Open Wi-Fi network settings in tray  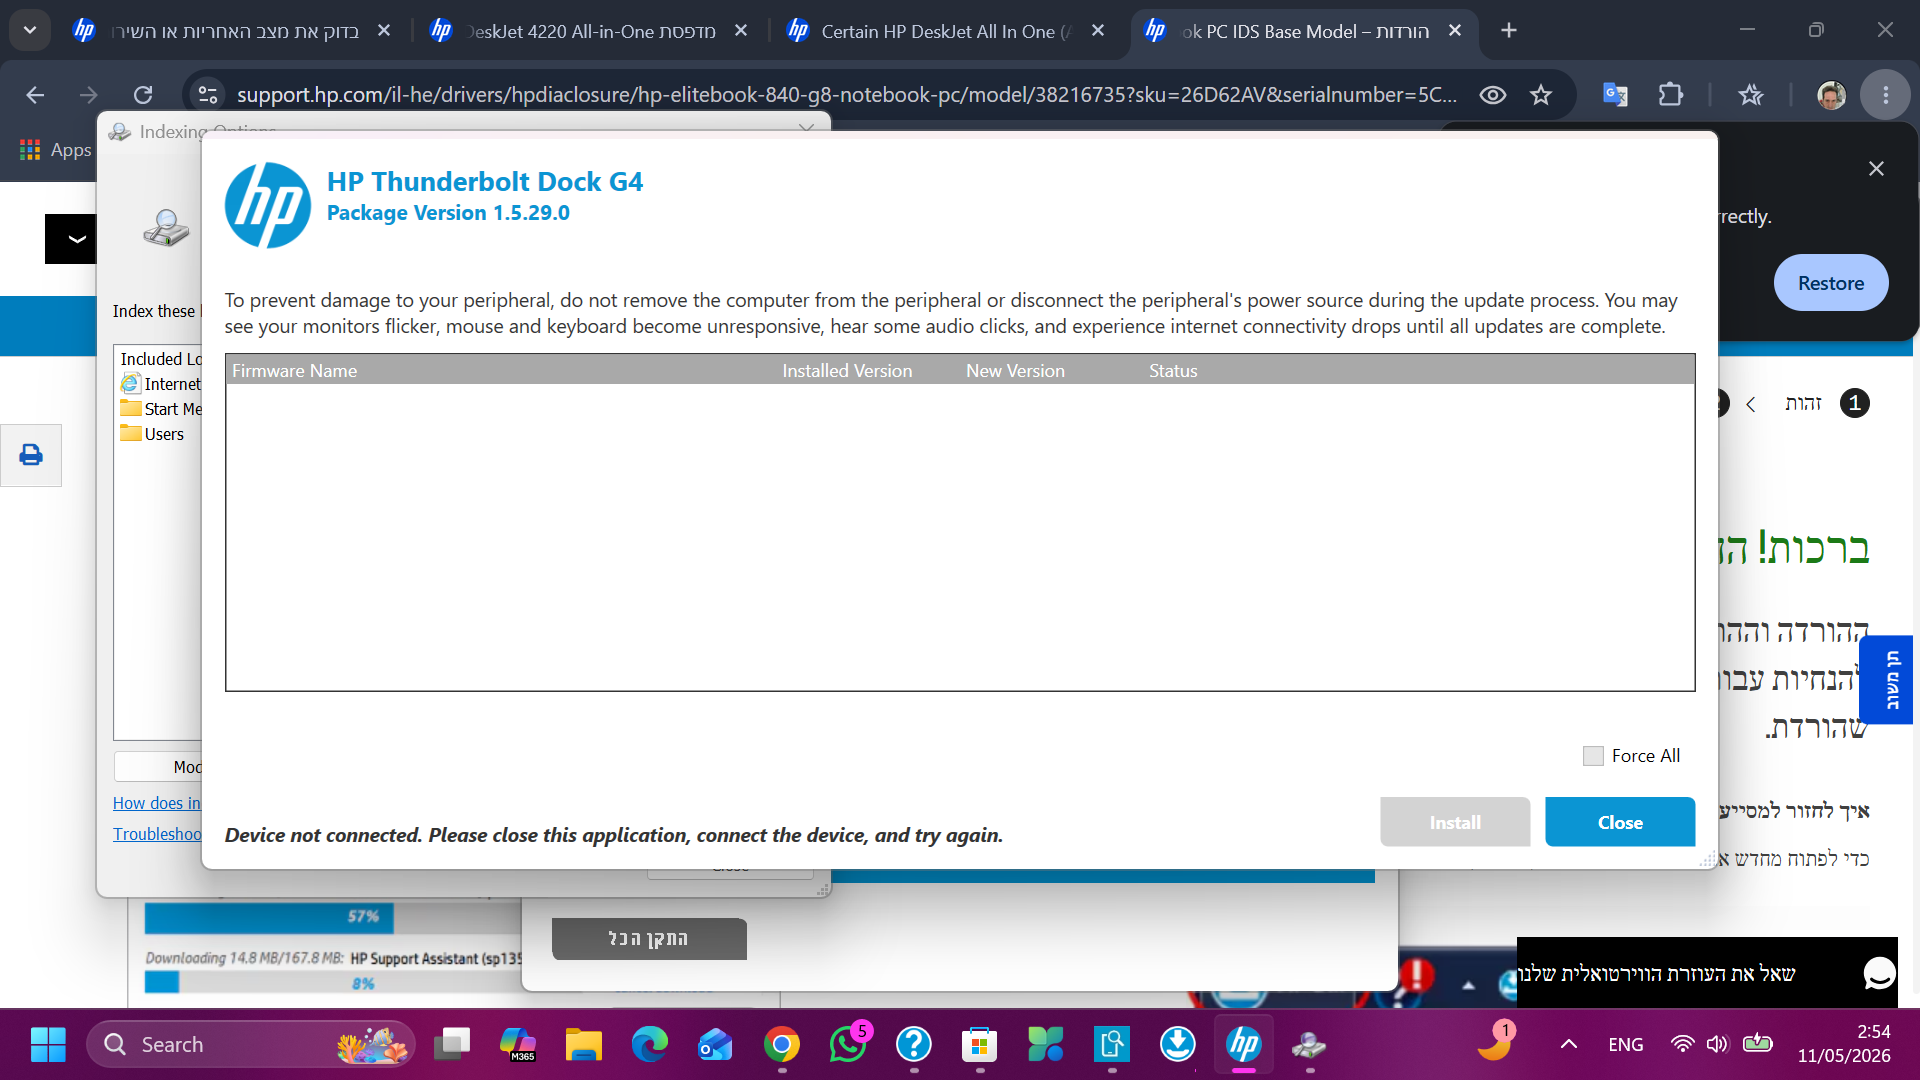[x=1683, y=1045]
